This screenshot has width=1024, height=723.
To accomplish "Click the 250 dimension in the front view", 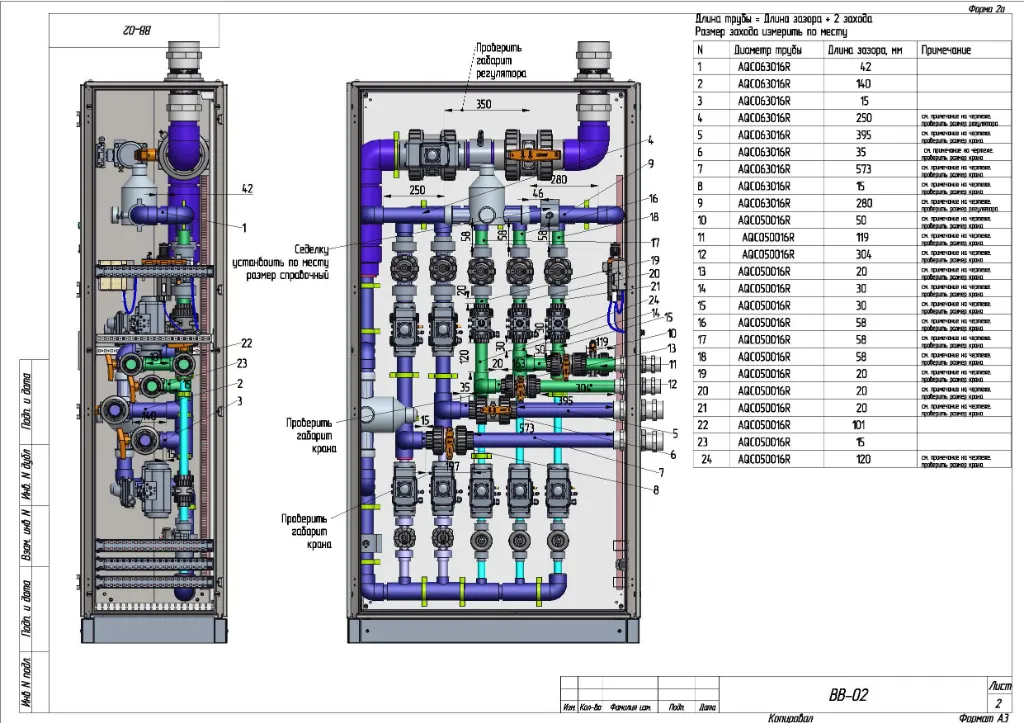I will (x=415, y=190).
